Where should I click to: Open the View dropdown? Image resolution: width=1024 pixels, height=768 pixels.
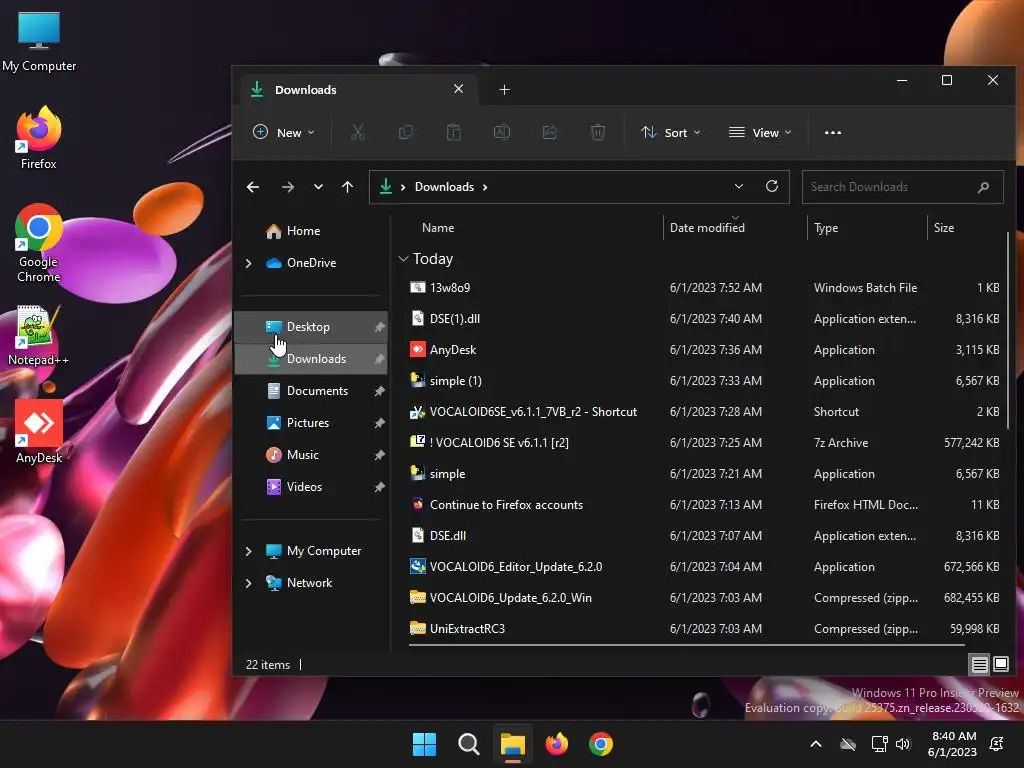click(x=760, y=133)
